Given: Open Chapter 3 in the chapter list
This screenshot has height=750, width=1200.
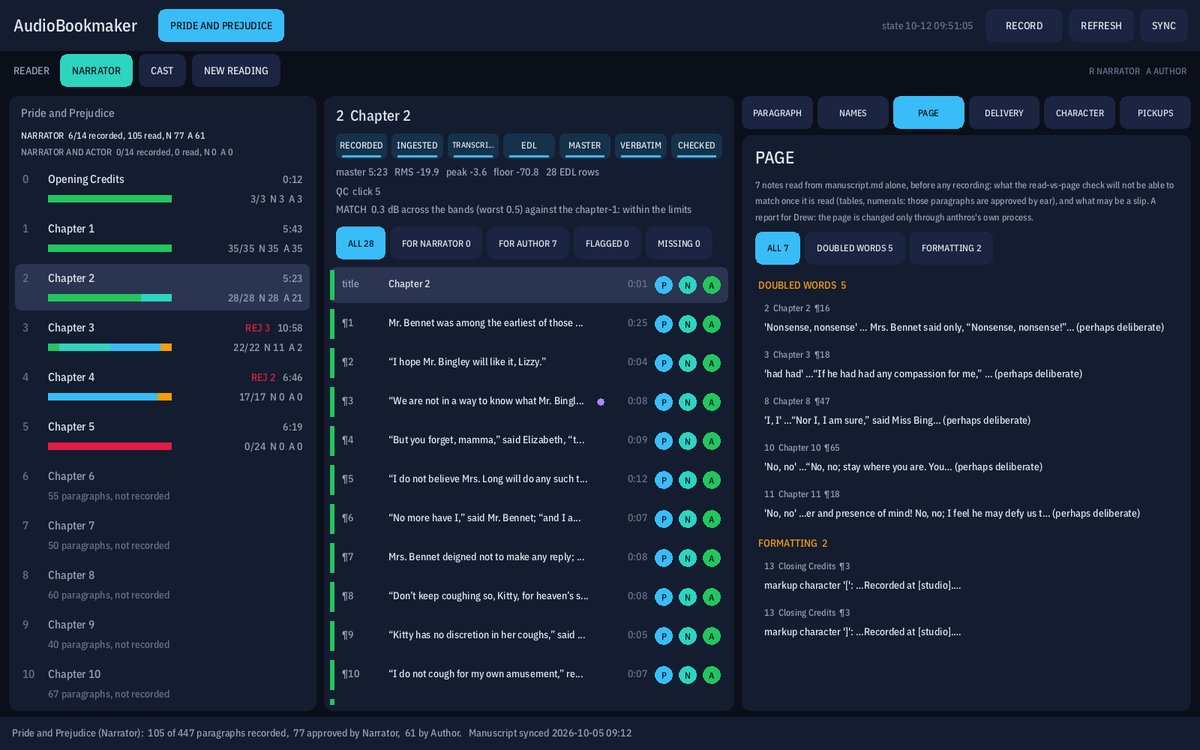Looking at the screenshot, I should point(162,336).
